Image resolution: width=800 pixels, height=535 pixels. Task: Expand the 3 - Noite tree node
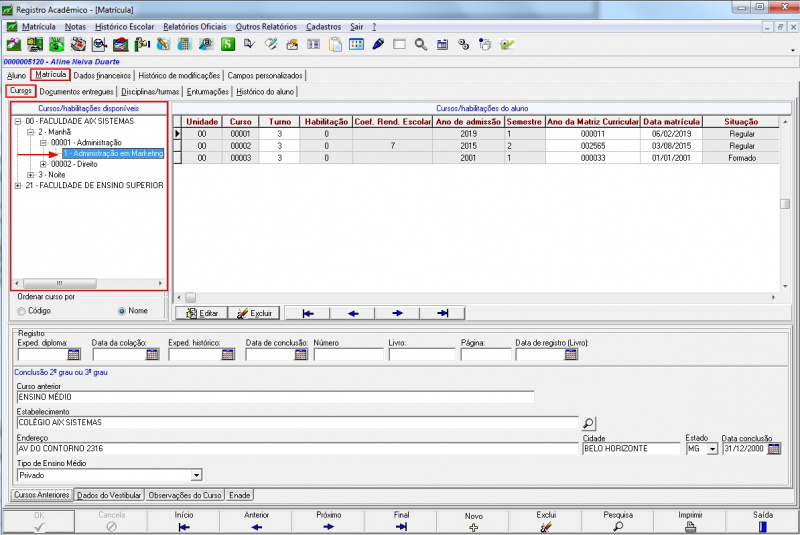(x=30, y=175)
